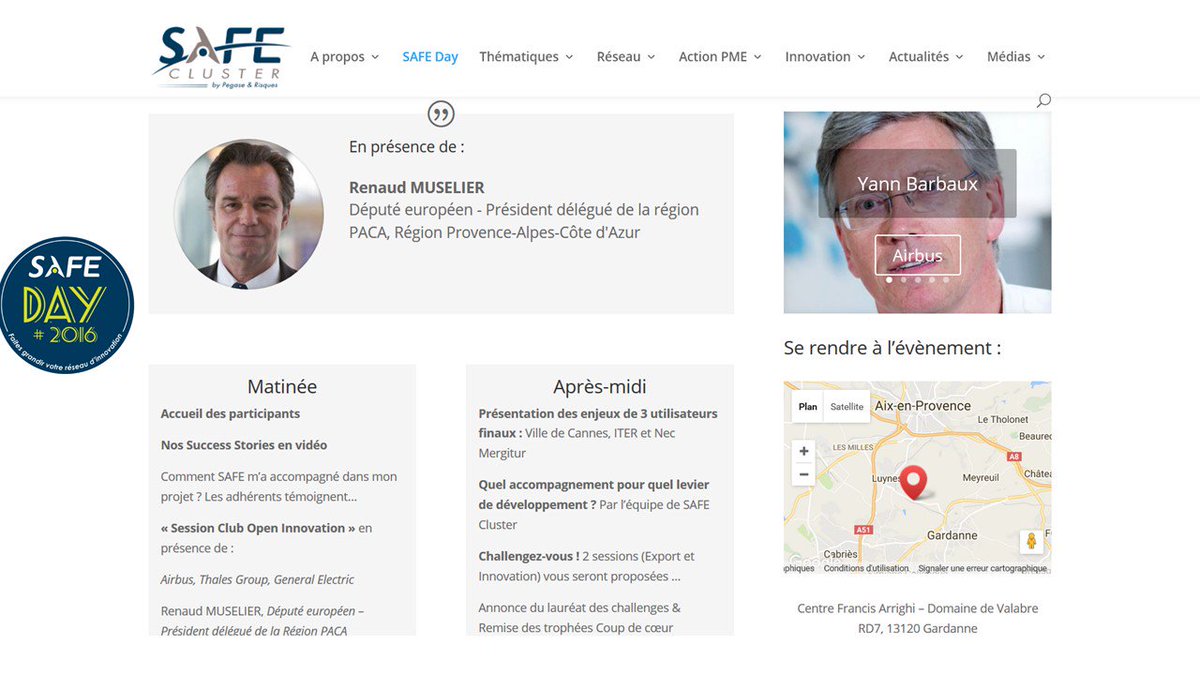Click Gardanne label on the map

pyautogui.click(x=953, y=535)
